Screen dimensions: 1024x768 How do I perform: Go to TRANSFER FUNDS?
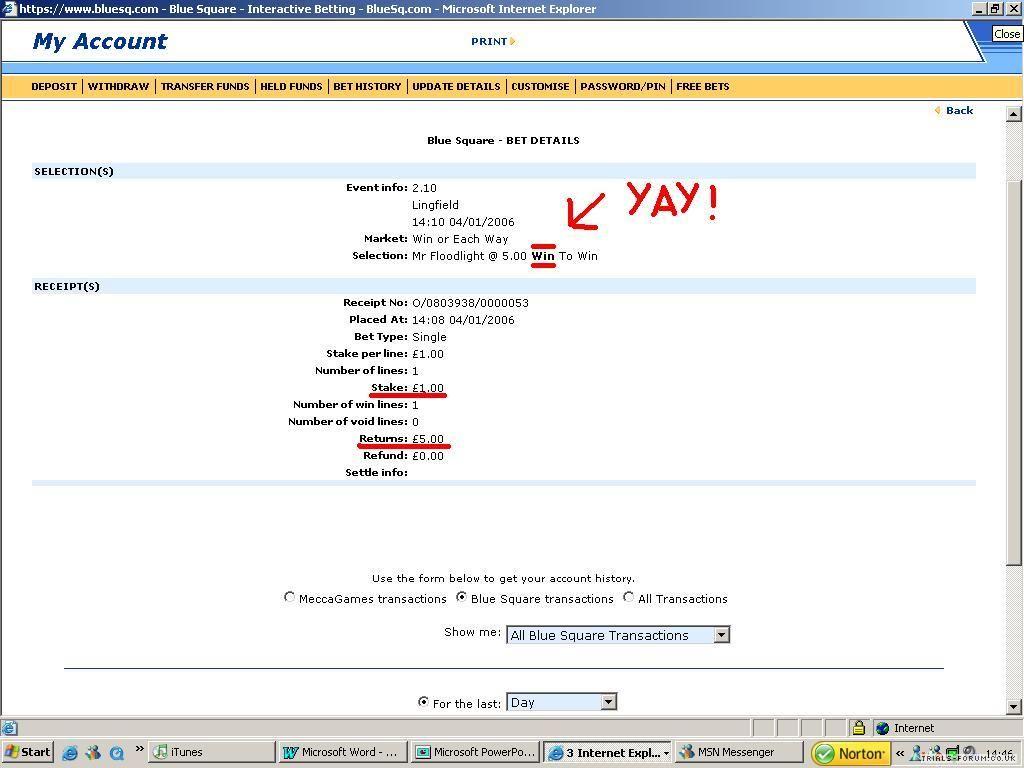pos(205,86)
